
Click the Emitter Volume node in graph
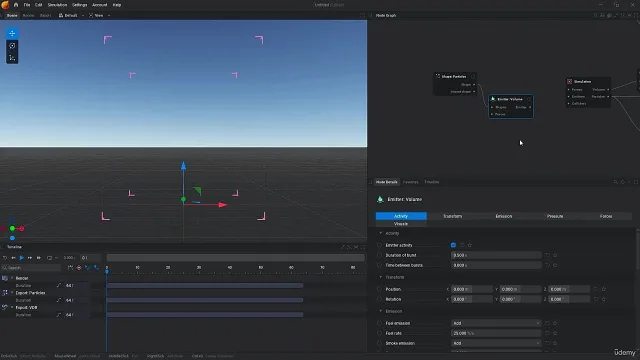pos(511,107)
